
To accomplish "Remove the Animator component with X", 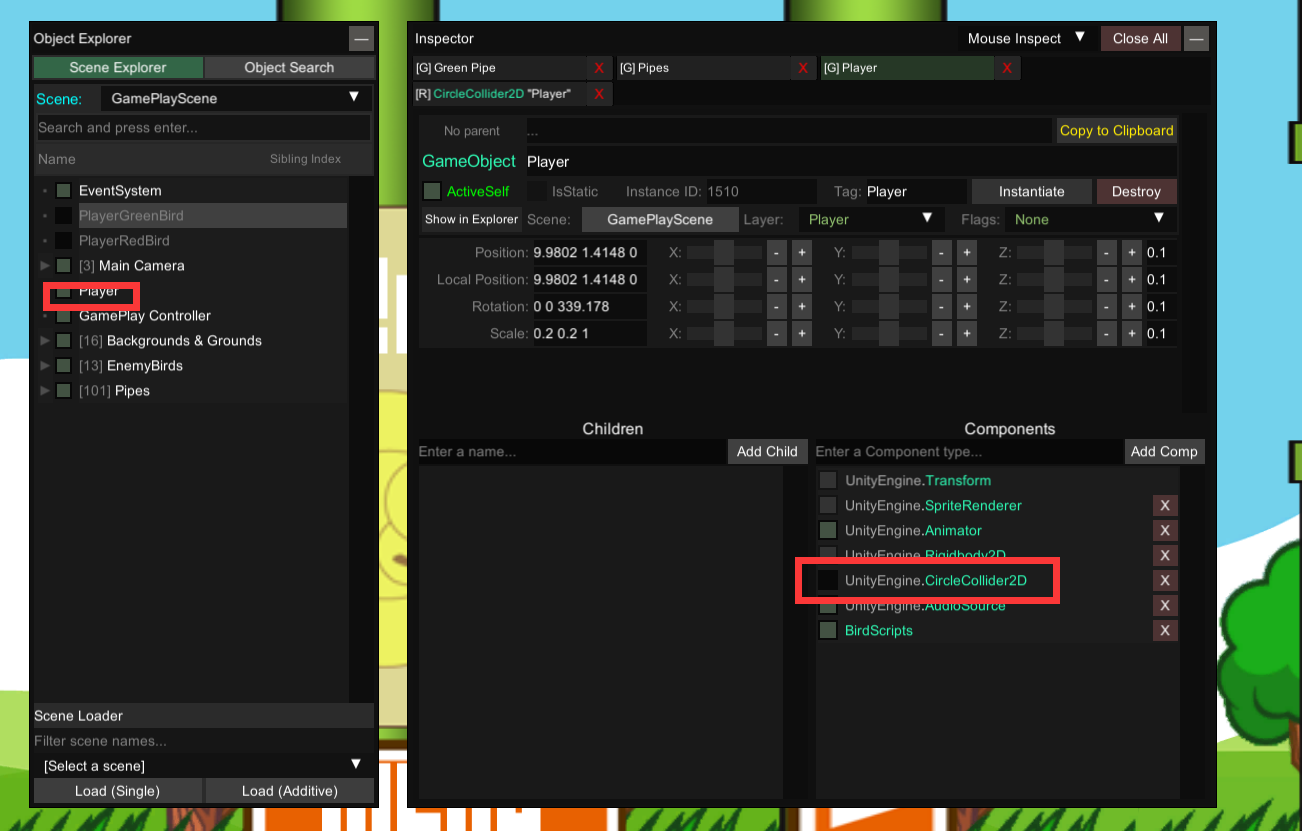I will click(x=1164, y=531).
